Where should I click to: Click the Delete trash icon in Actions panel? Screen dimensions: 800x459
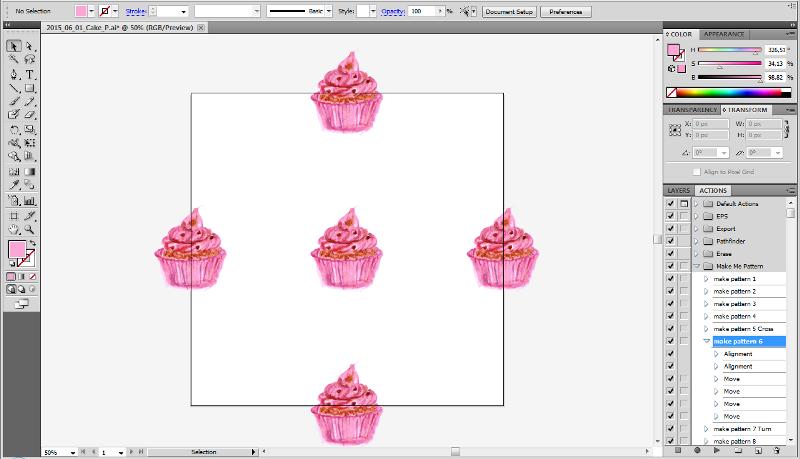(x=777, y=450)
